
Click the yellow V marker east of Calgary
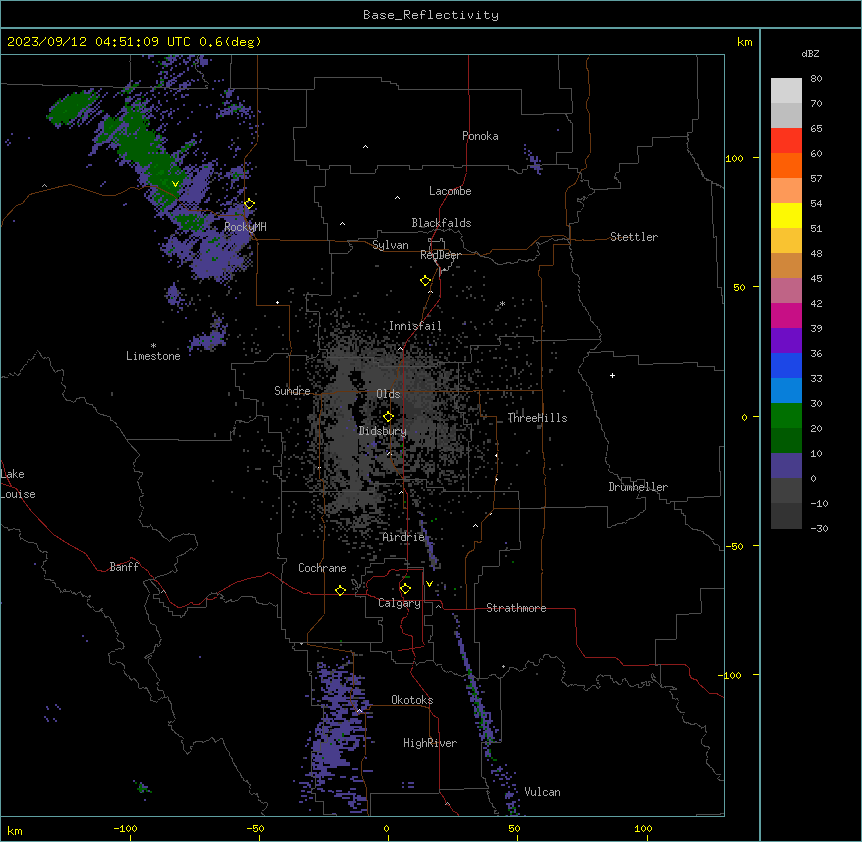click(x=429, y=584)
